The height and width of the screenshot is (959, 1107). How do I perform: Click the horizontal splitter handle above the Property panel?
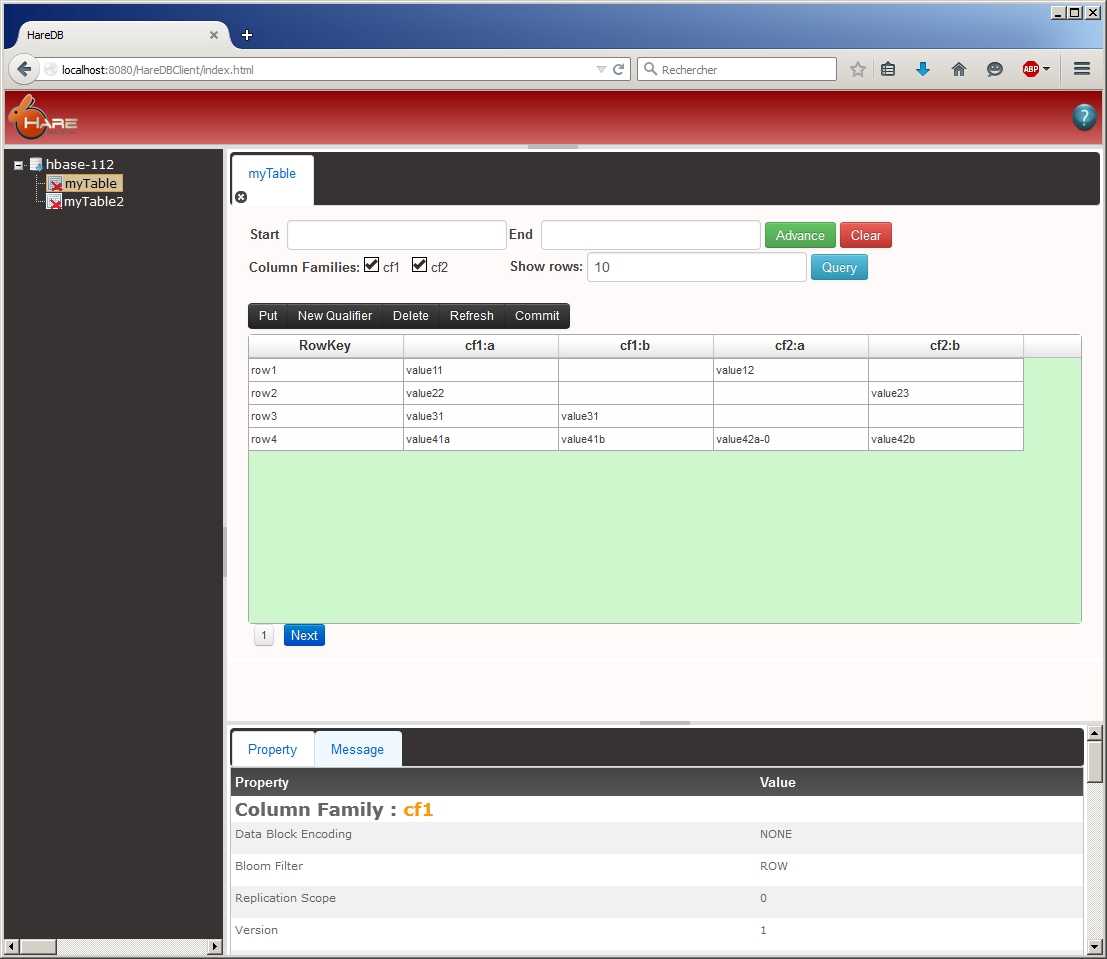click(x=665, y=722)
